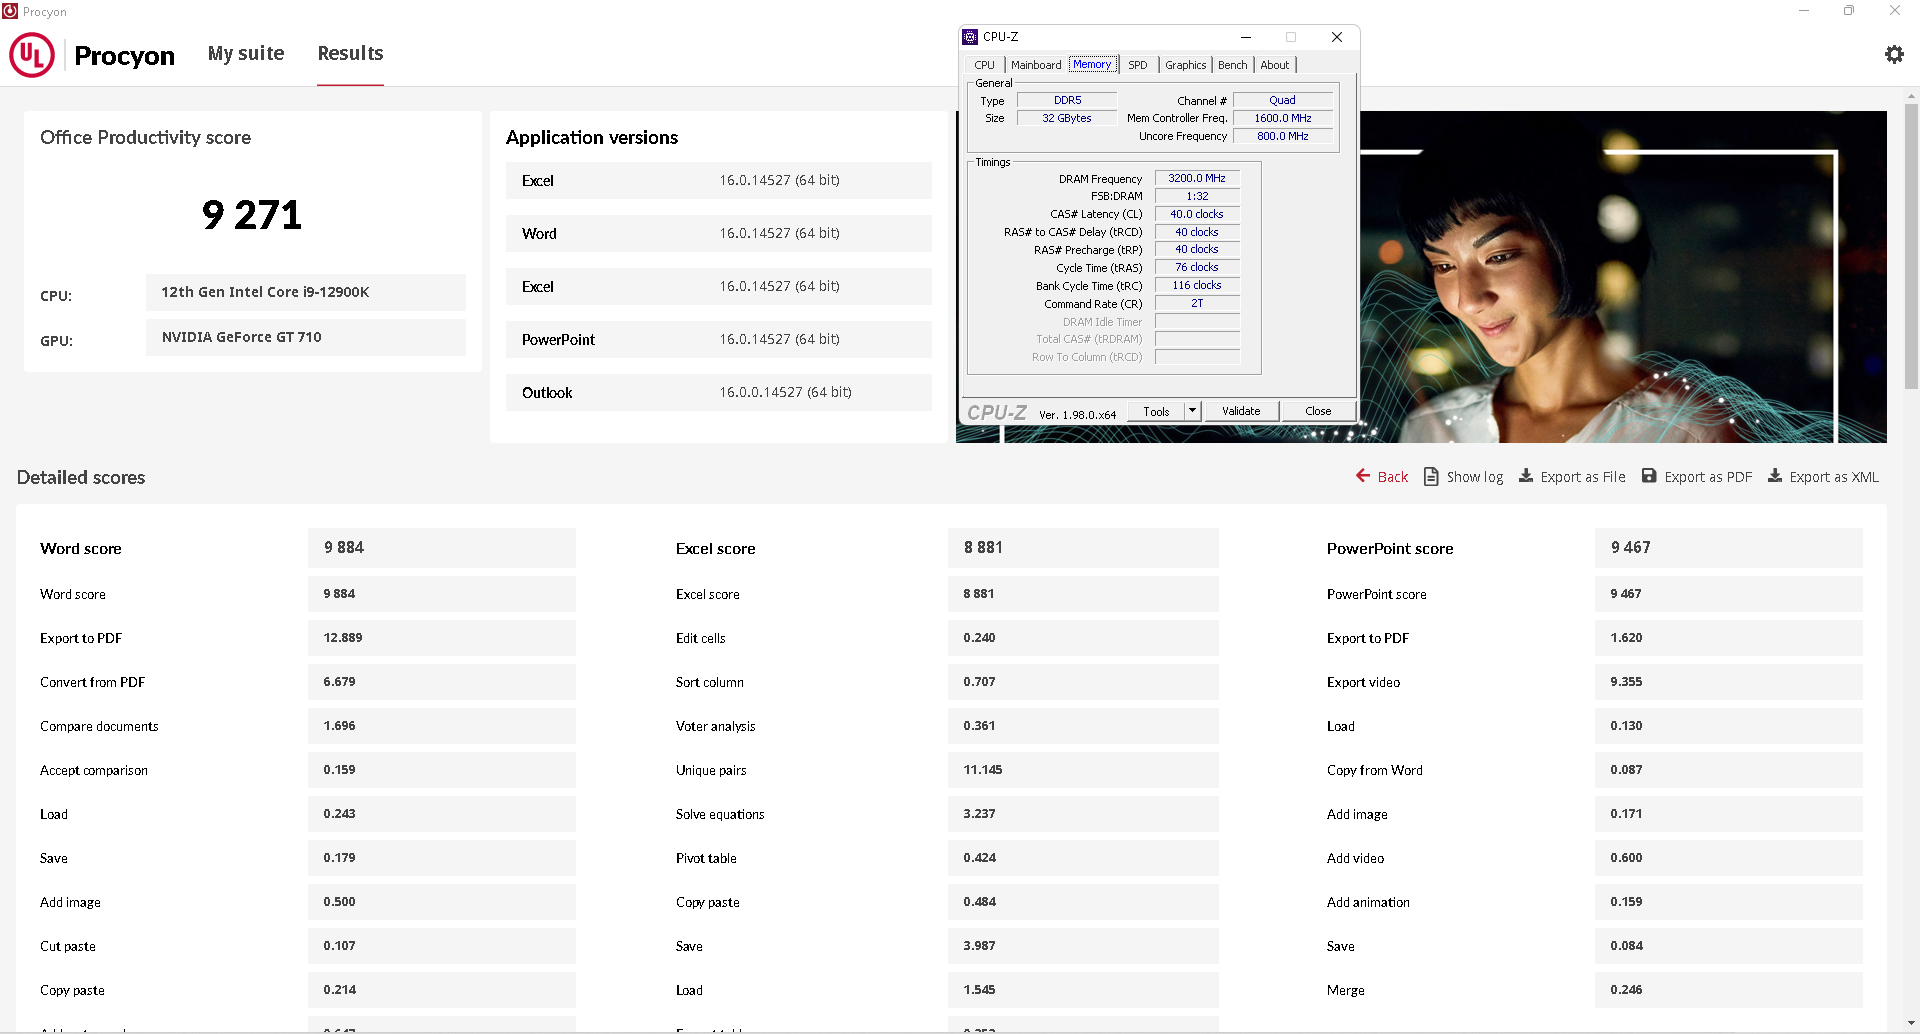Click Export as PDF link

pyautogui.click(x=1708, y=477)
